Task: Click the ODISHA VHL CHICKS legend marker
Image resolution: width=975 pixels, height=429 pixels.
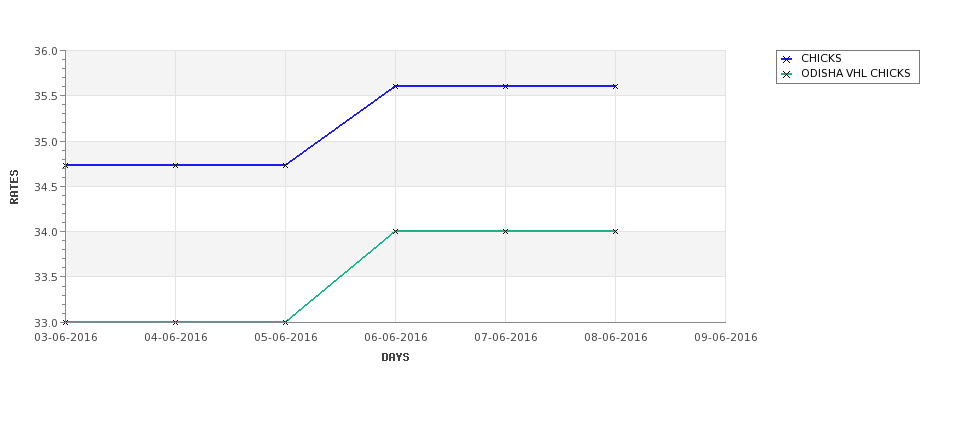Action: coord(787,74)
